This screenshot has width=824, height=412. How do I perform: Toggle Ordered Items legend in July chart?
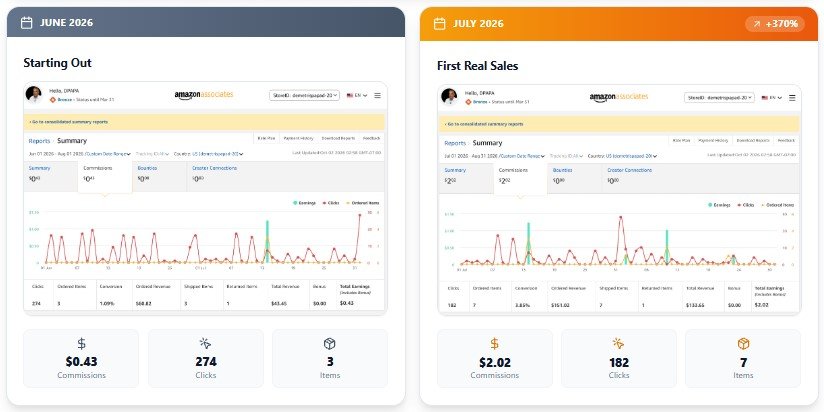point(778,205)
